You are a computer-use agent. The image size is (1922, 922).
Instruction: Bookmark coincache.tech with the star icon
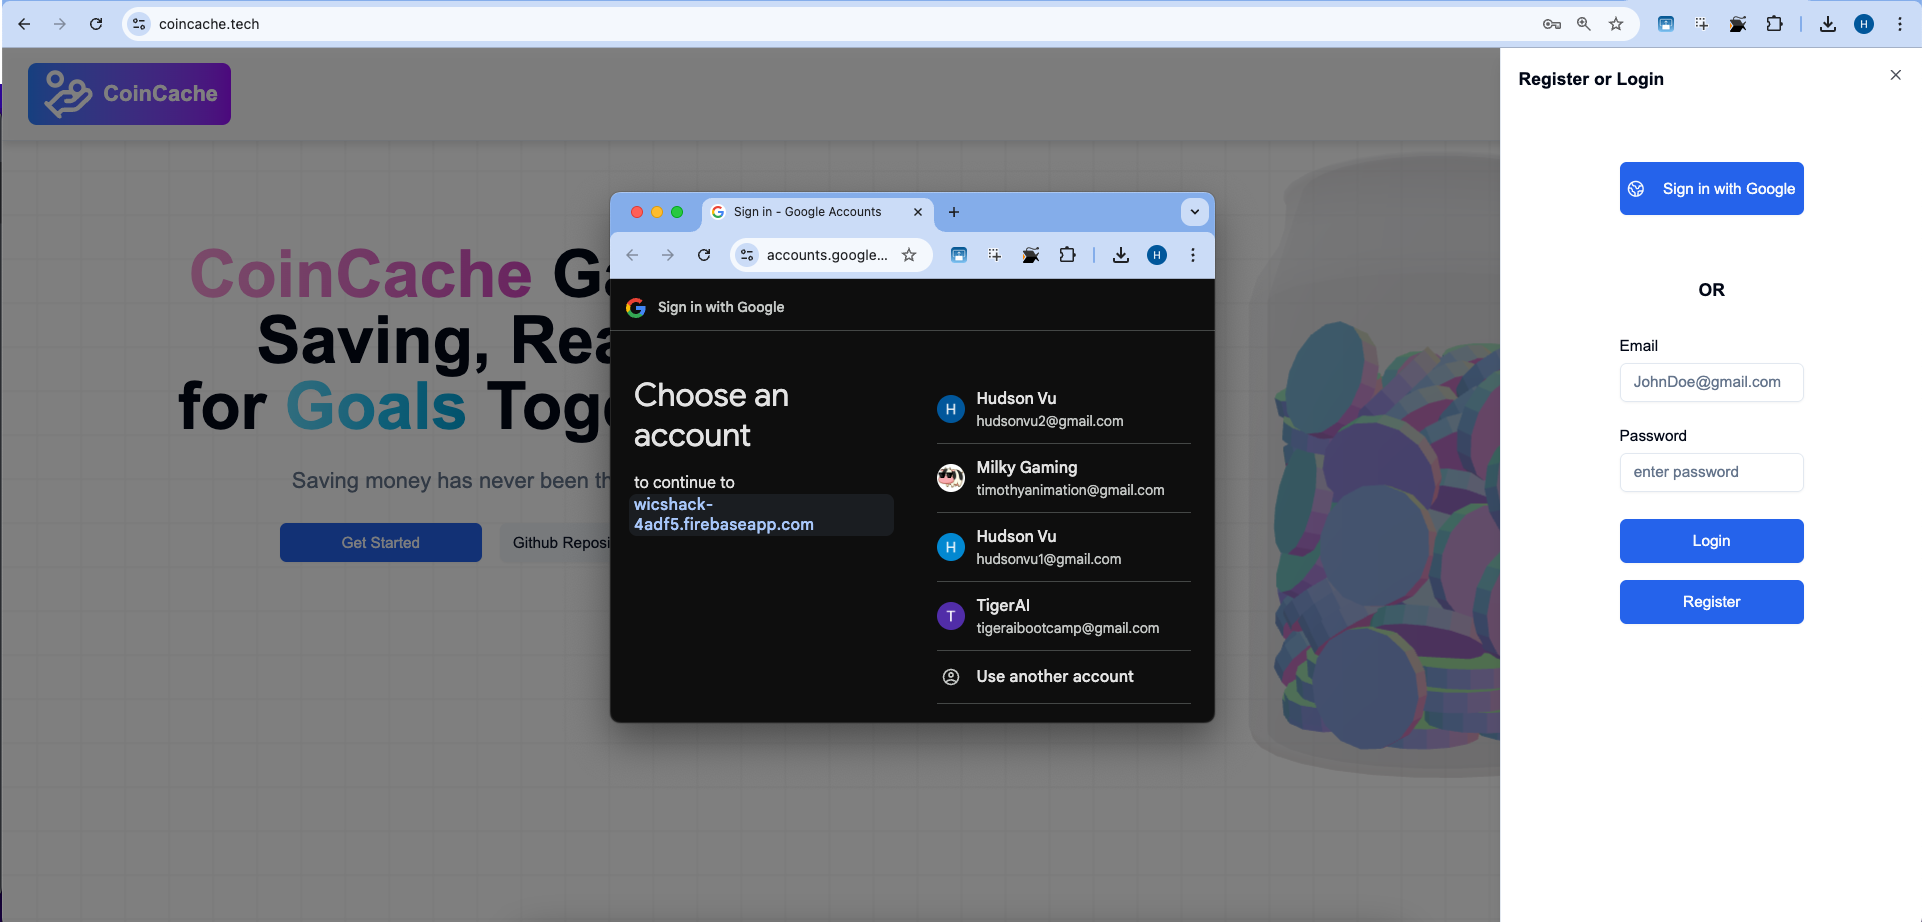(1616, 24)
